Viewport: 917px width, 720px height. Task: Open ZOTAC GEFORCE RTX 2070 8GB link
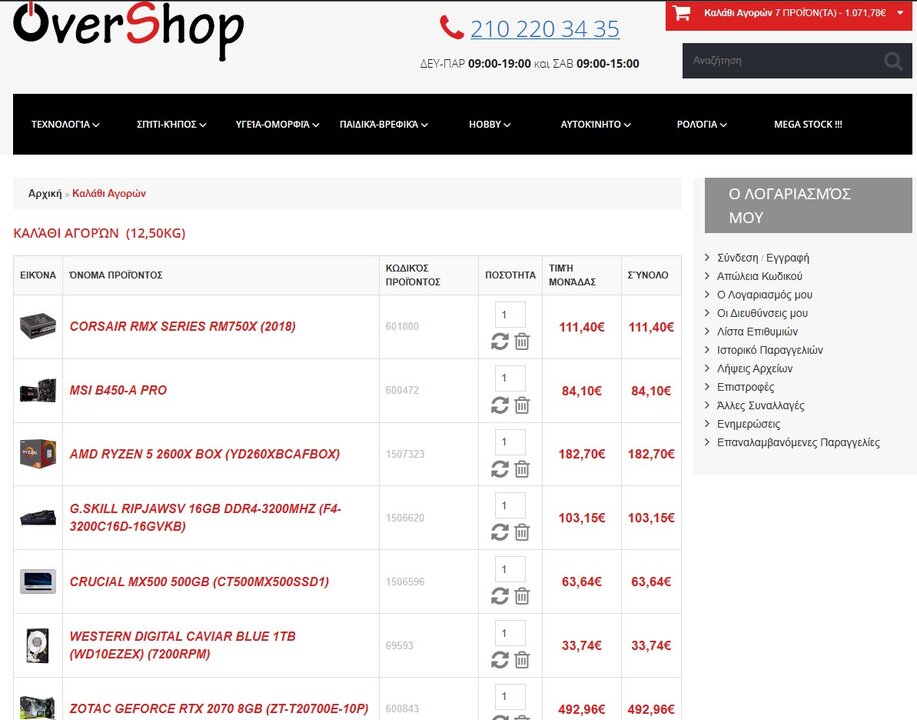(x=219, y=709)
